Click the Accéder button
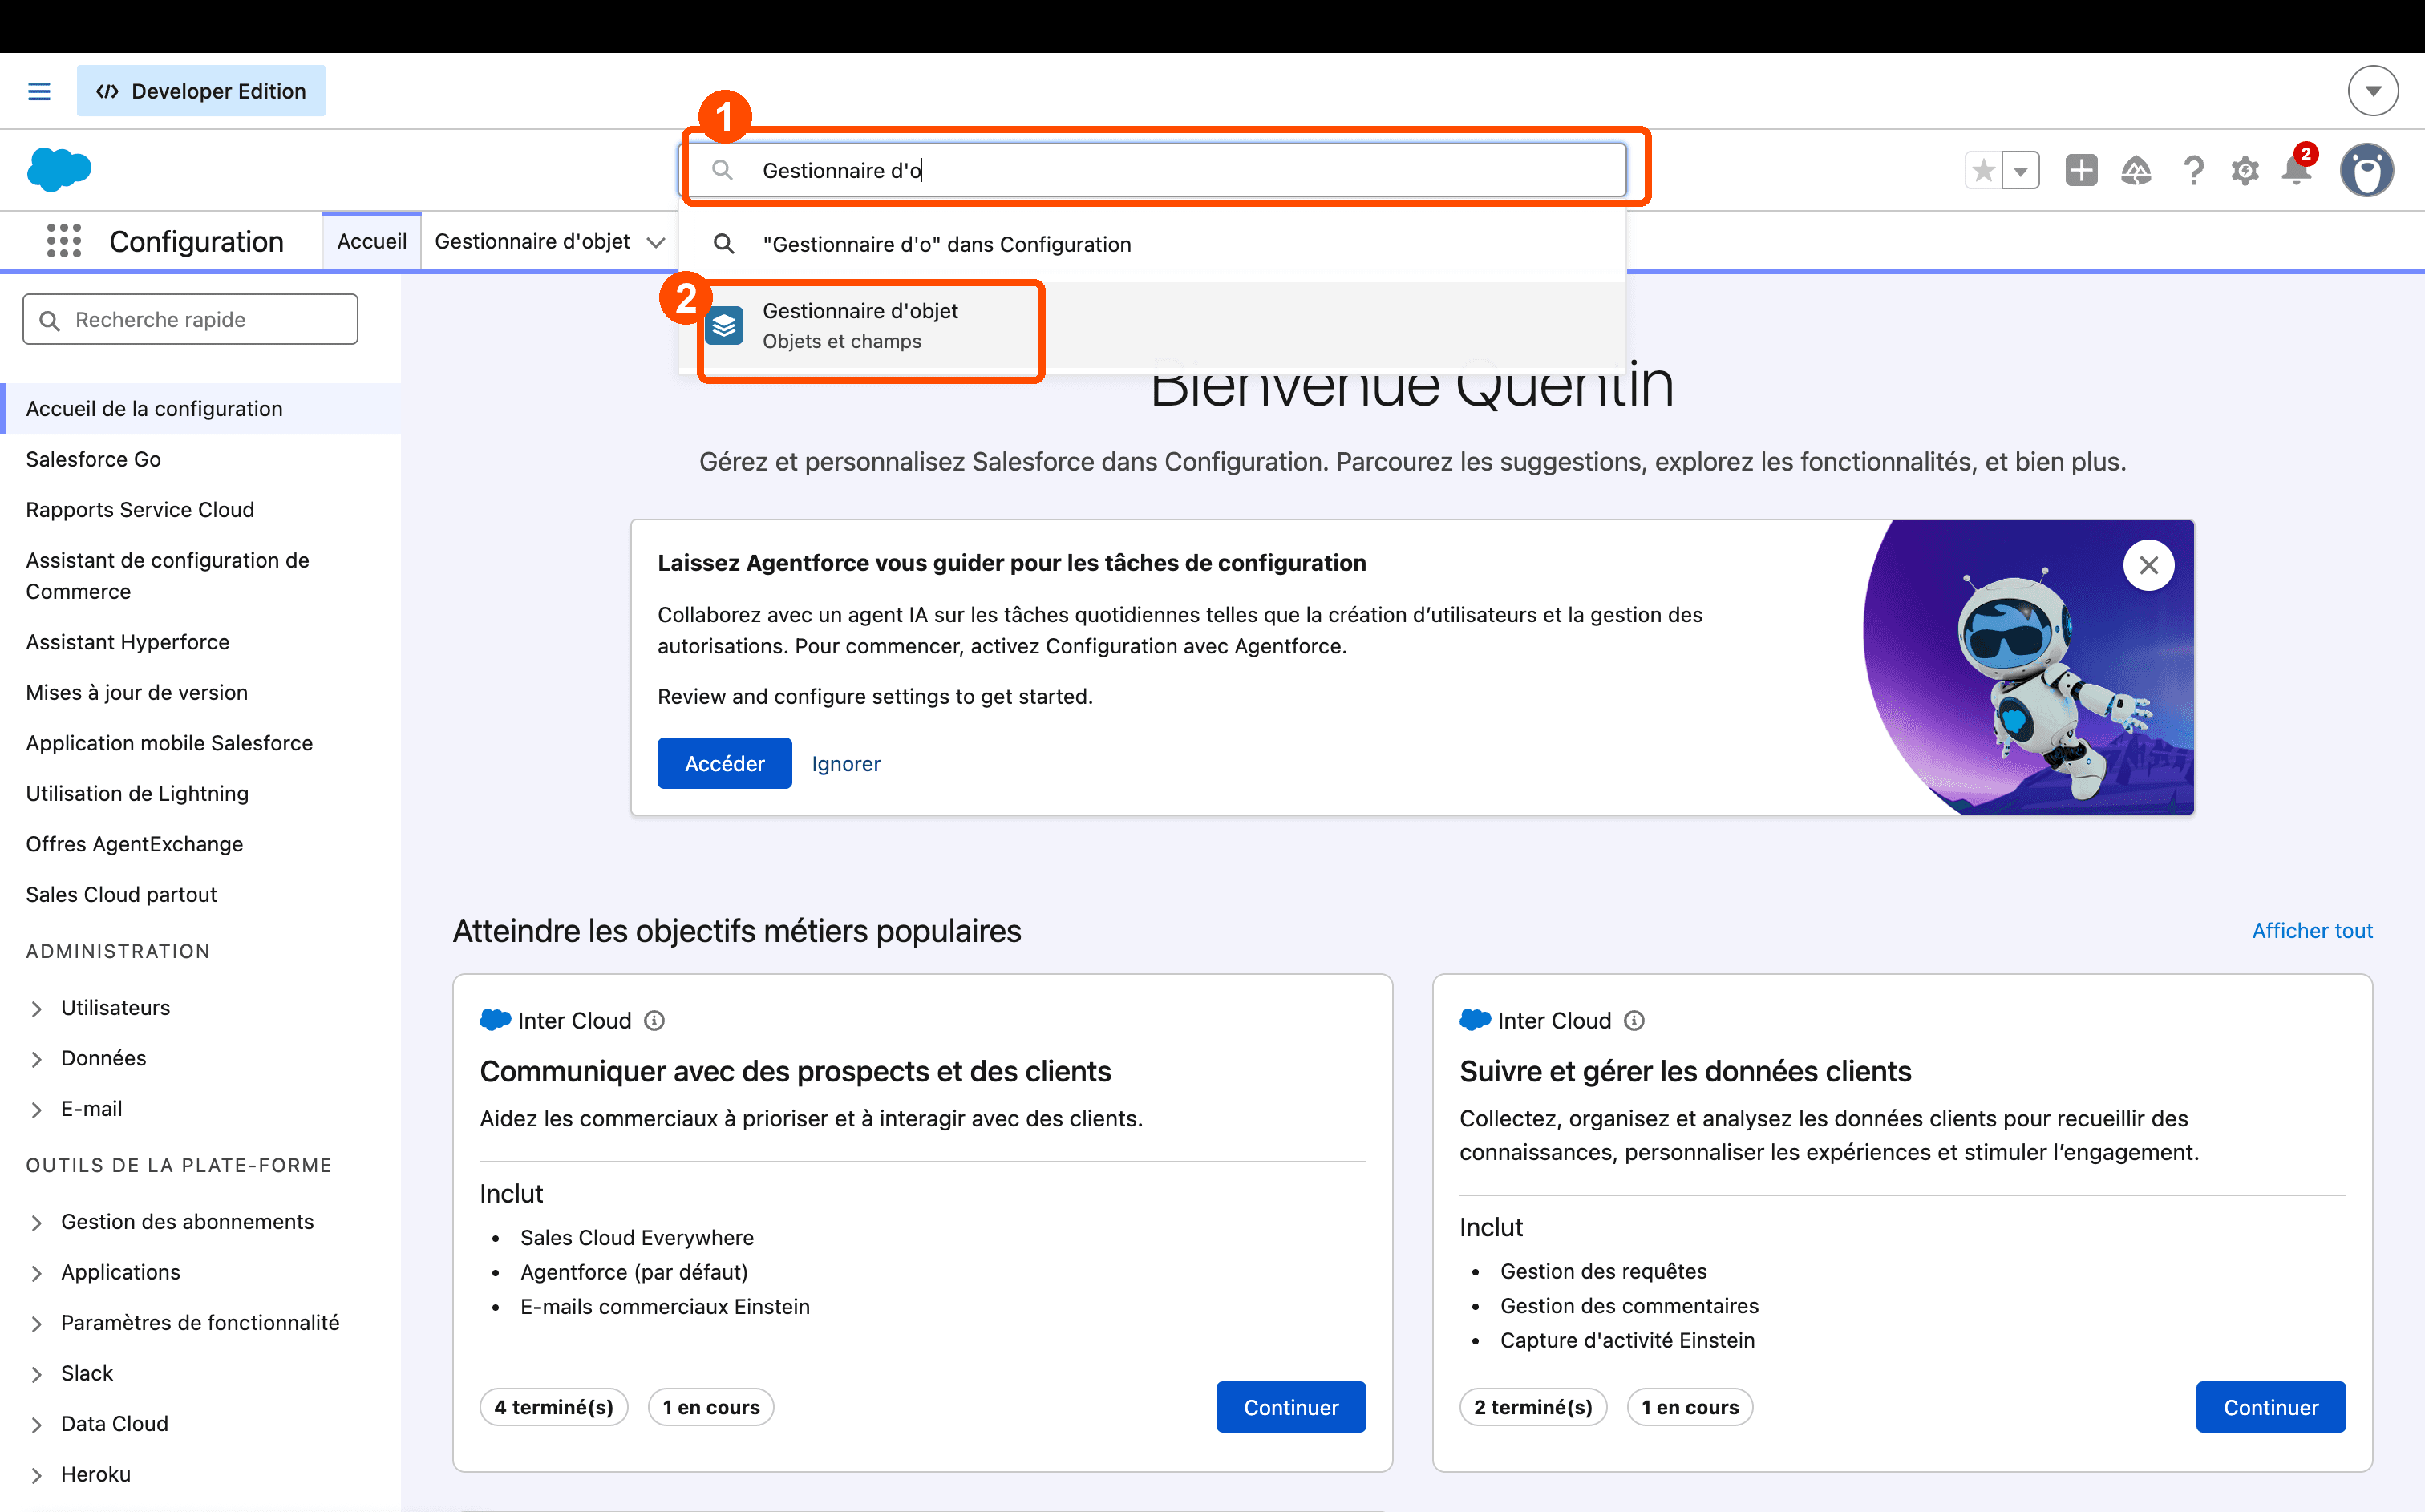 point(724,763)
